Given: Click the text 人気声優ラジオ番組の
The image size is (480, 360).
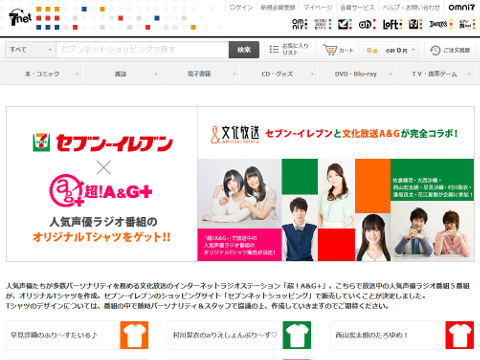Looking at the screenshot, I should [x=103, y=221].
